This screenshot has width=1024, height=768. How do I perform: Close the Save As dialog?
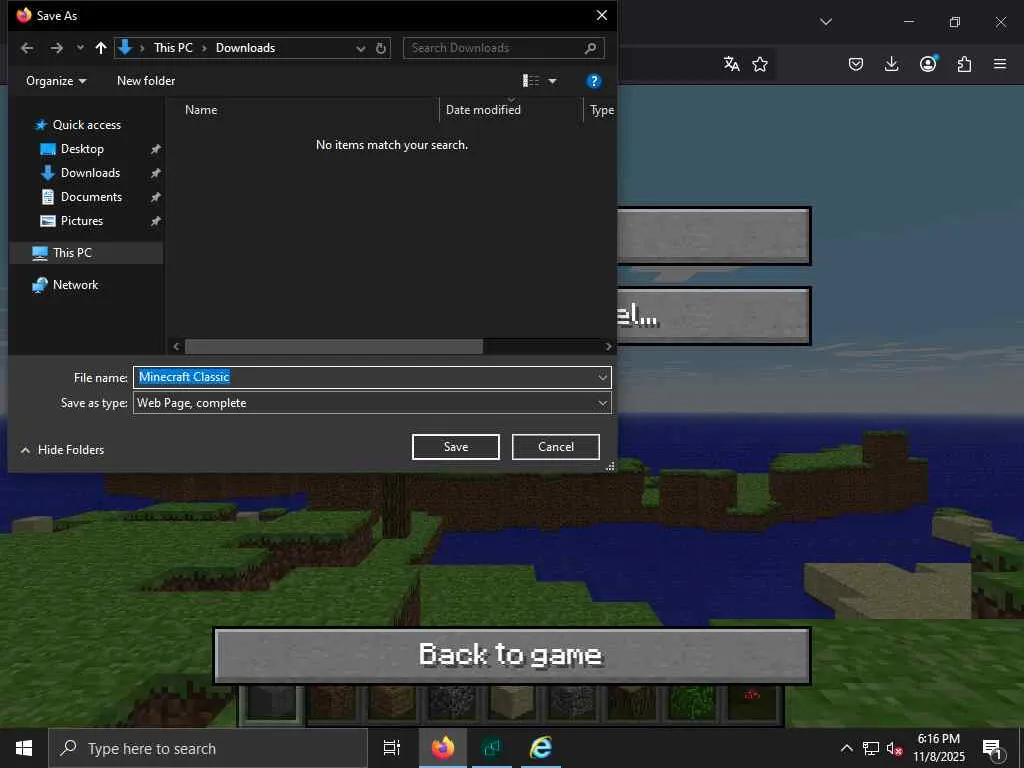602,15
